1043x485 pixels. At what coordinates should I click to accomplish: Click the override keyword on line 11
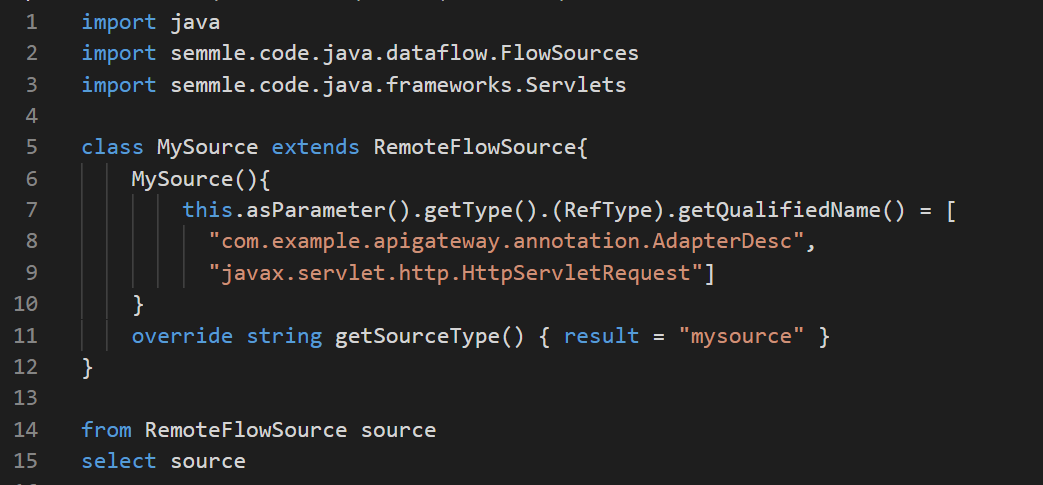[x=182, y=336]
